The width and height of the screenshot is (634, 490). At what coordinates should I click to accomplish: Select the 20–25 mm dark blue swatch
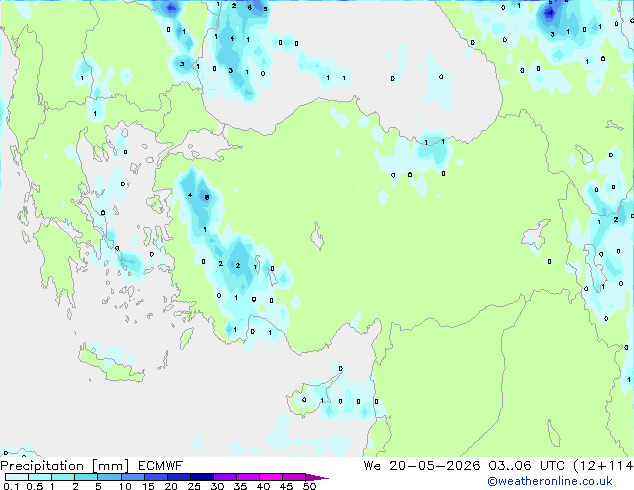coord(178,477)
